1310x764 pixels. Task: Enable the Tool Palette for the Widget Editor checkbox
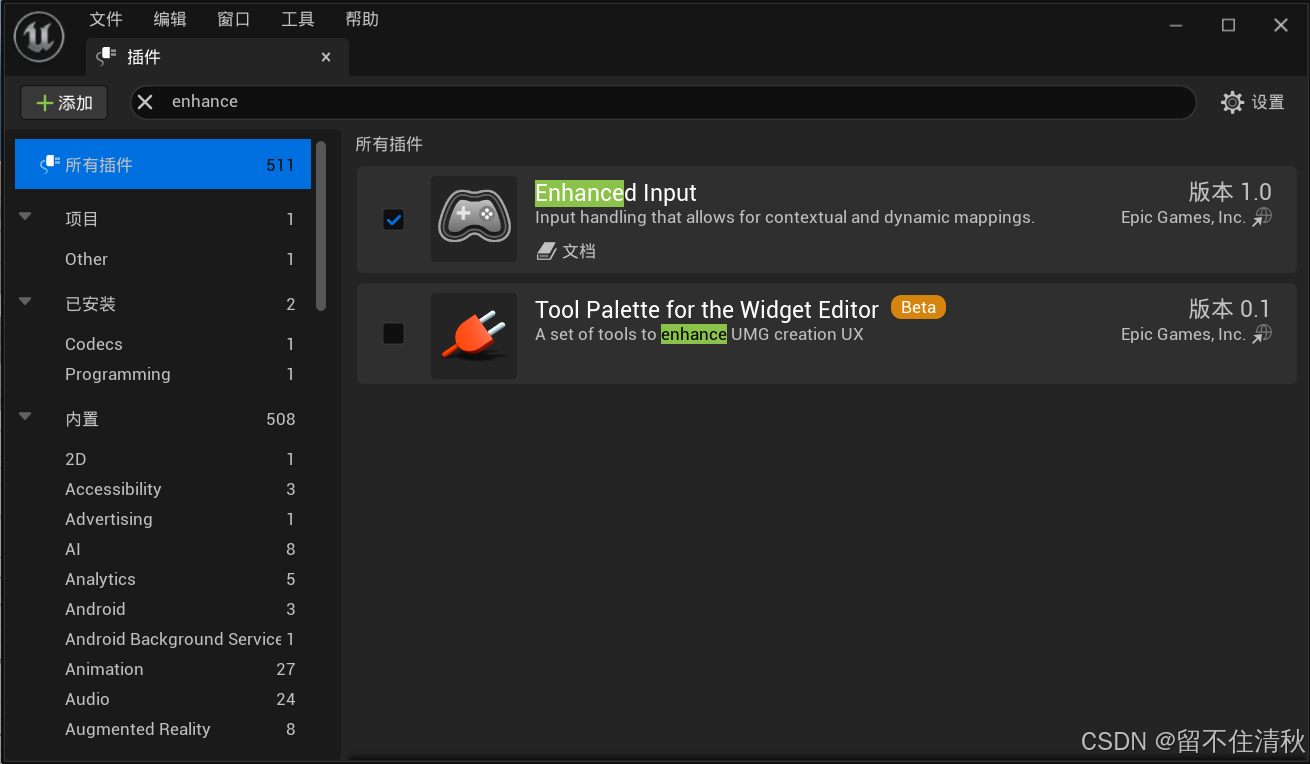[394, 333]
